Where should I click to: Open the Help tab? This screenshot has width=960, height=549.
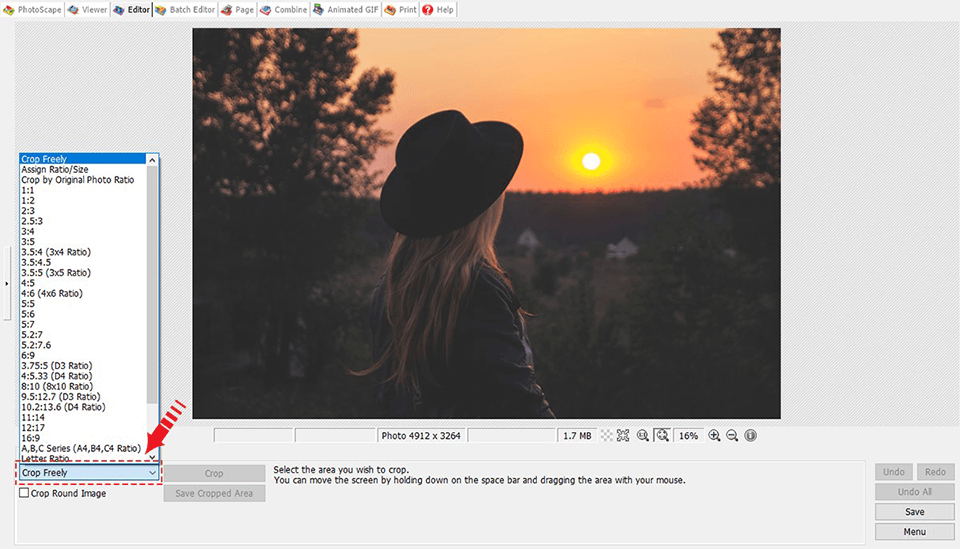point(438,10)
